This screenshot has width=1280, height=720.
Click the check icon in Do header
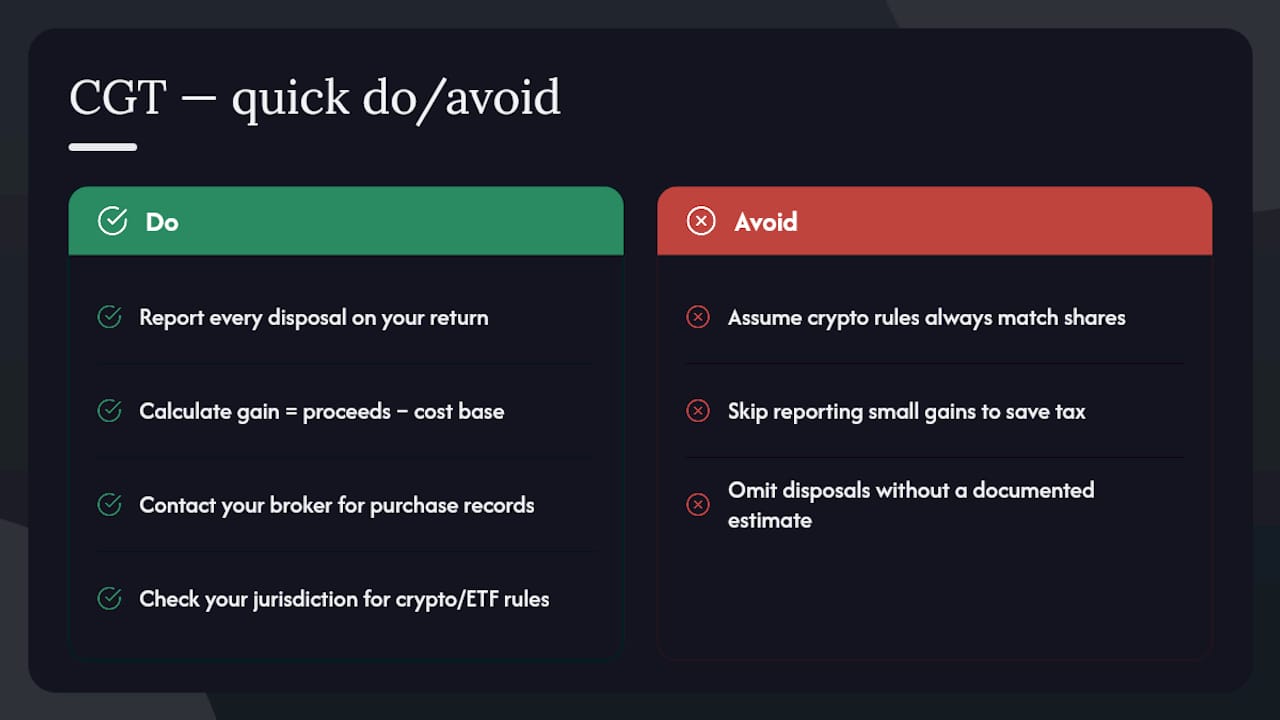pos(112,221)
